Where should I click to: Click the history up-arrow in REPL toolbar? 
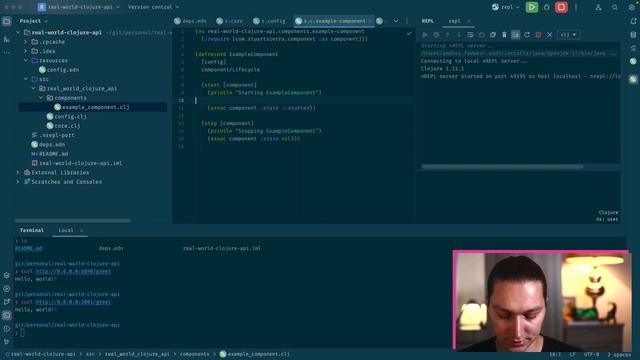pos(447,35)
